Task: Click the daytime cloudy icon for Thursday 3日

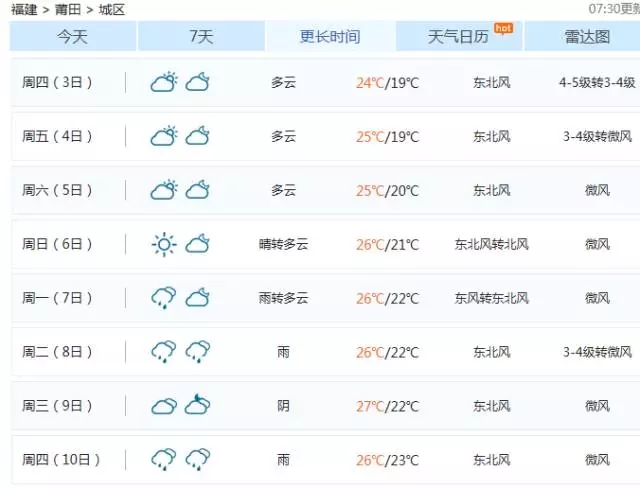Action: pyautogui.click(x=164, y=82)
